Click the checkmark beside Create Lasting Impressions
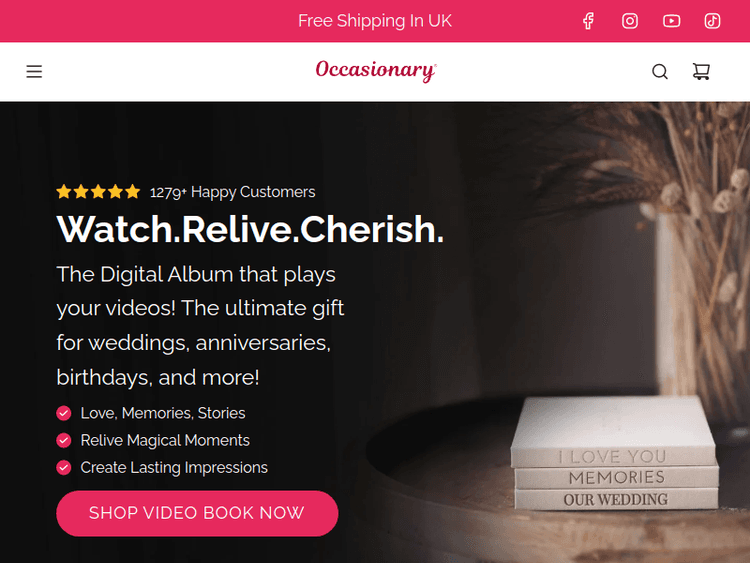 [x=64, y=467]
